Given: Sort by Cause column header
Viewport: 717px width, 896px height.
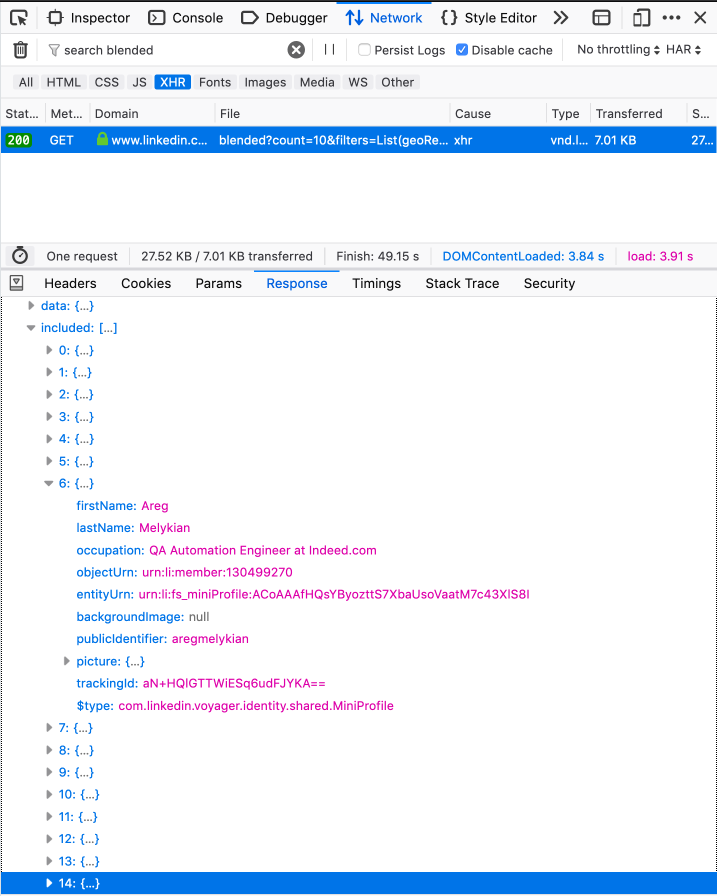Looking at the screenshot, I should click(498, 114).
